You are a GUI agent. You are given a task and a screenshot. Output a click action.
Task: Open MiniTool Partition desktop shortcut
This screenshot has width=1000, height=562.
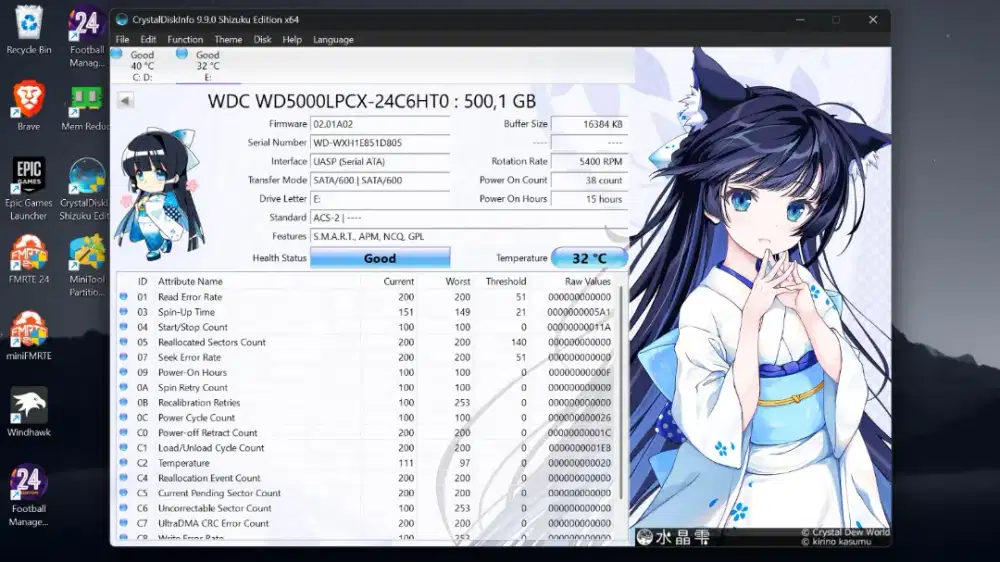(x=87, y=265)
